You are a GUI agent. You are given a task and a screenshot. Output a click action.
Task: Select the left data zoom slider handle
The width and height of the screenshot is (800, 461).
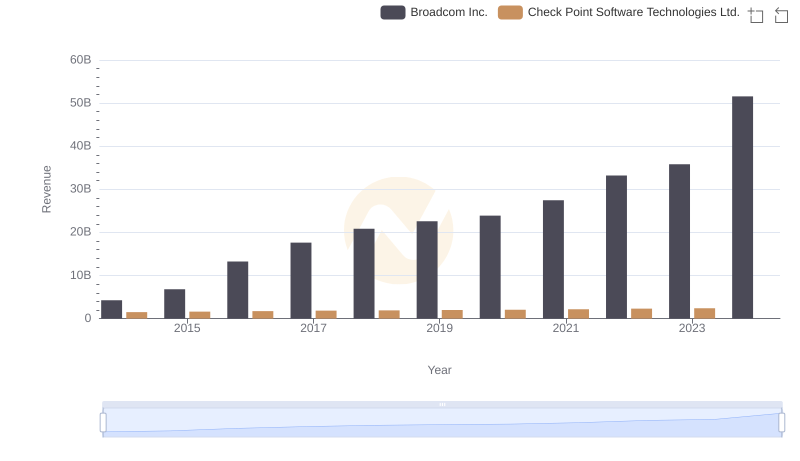[x=103, y=423]
